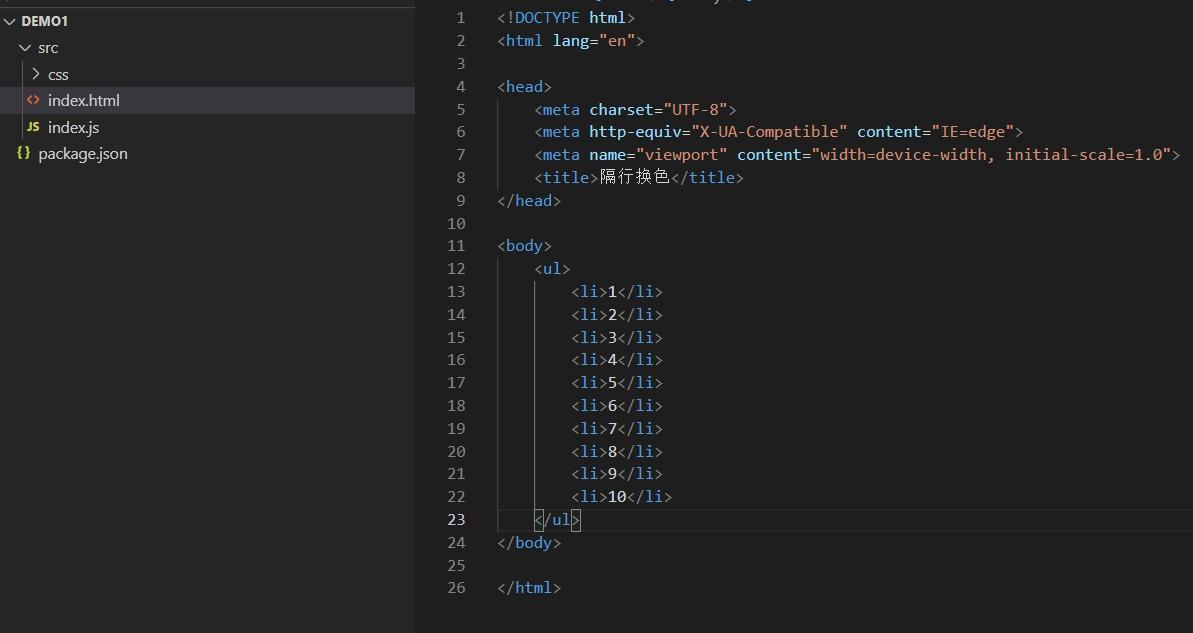Click the HTML file icon beside index.html
The image size is (1193, 633).
click(x=33, y=100)
